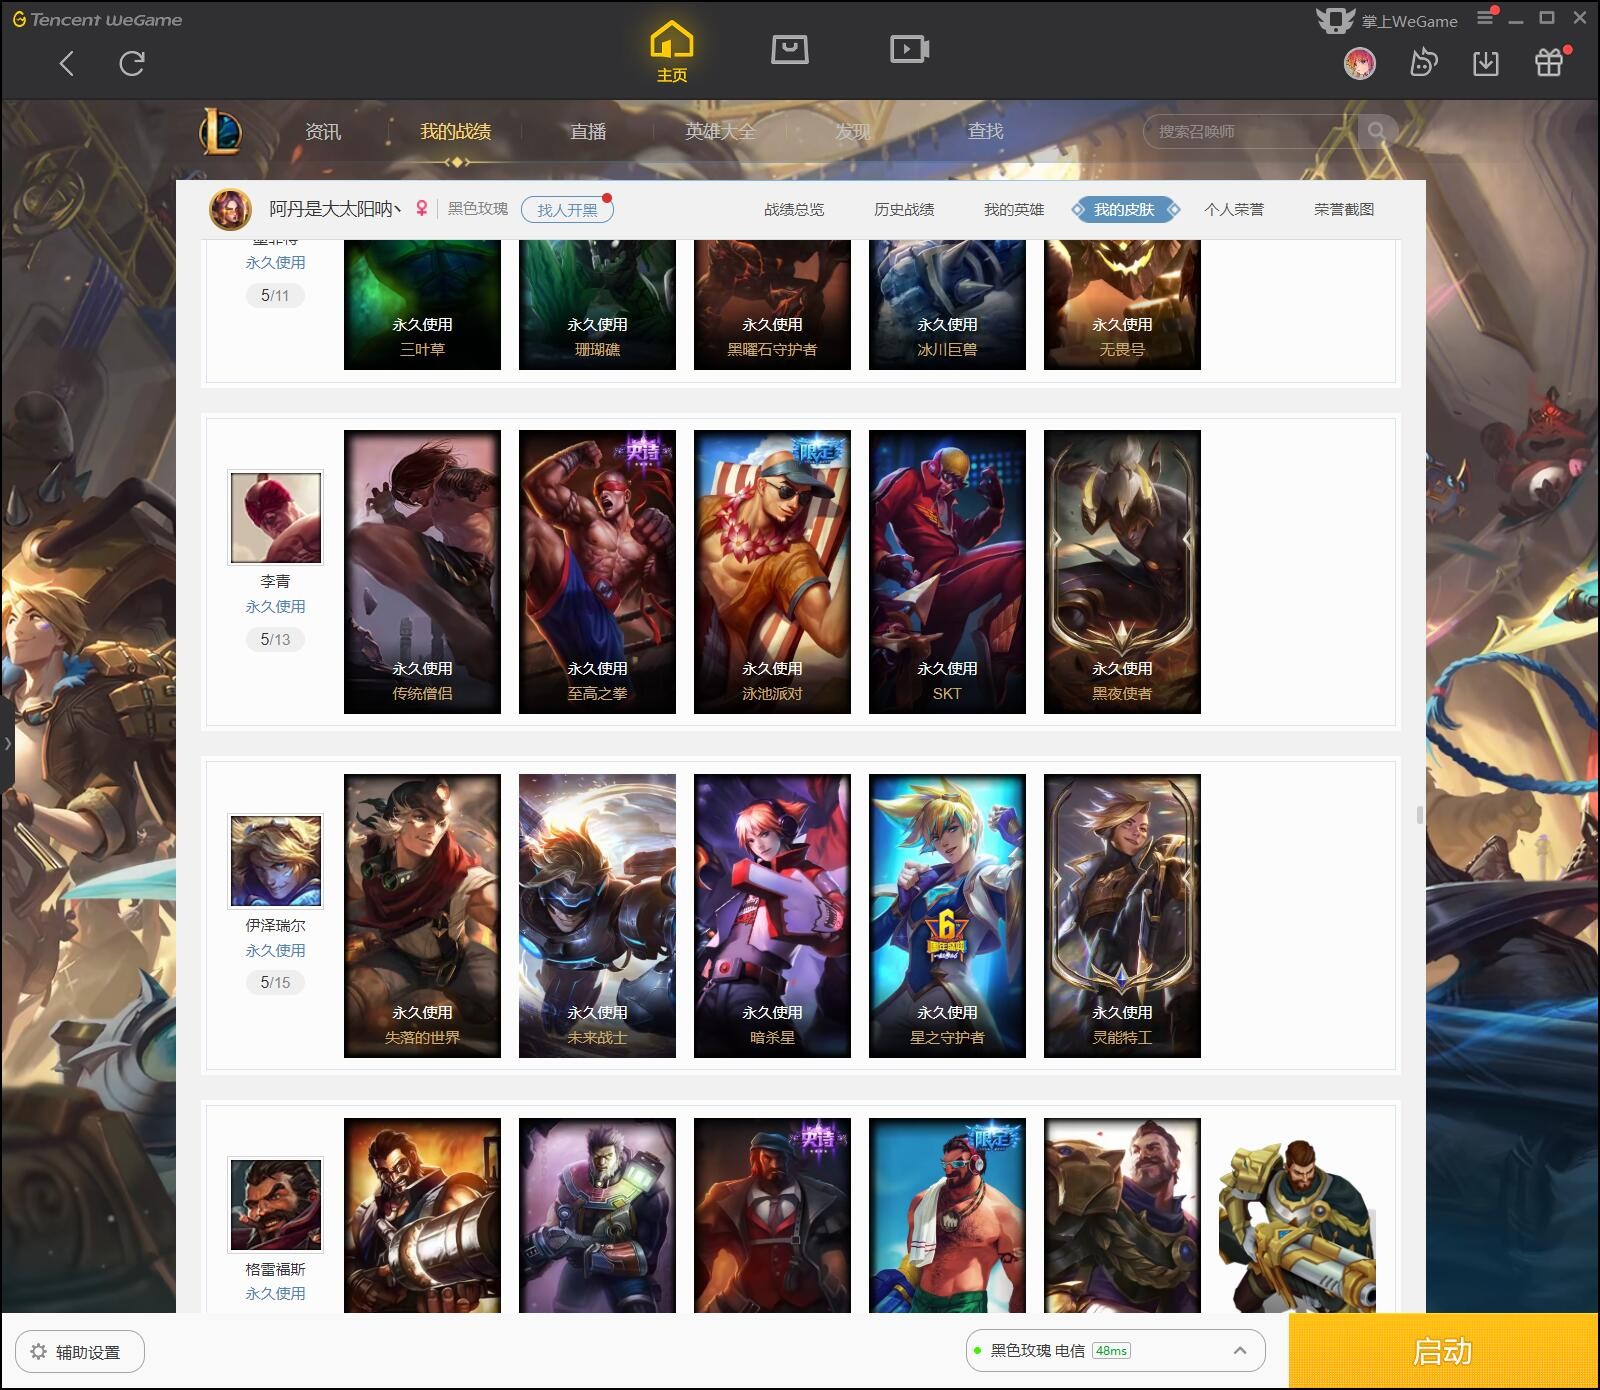Click the female gender icon beside username
The width and height of the screenshot is (1600, 1390).
click(422, 208)
